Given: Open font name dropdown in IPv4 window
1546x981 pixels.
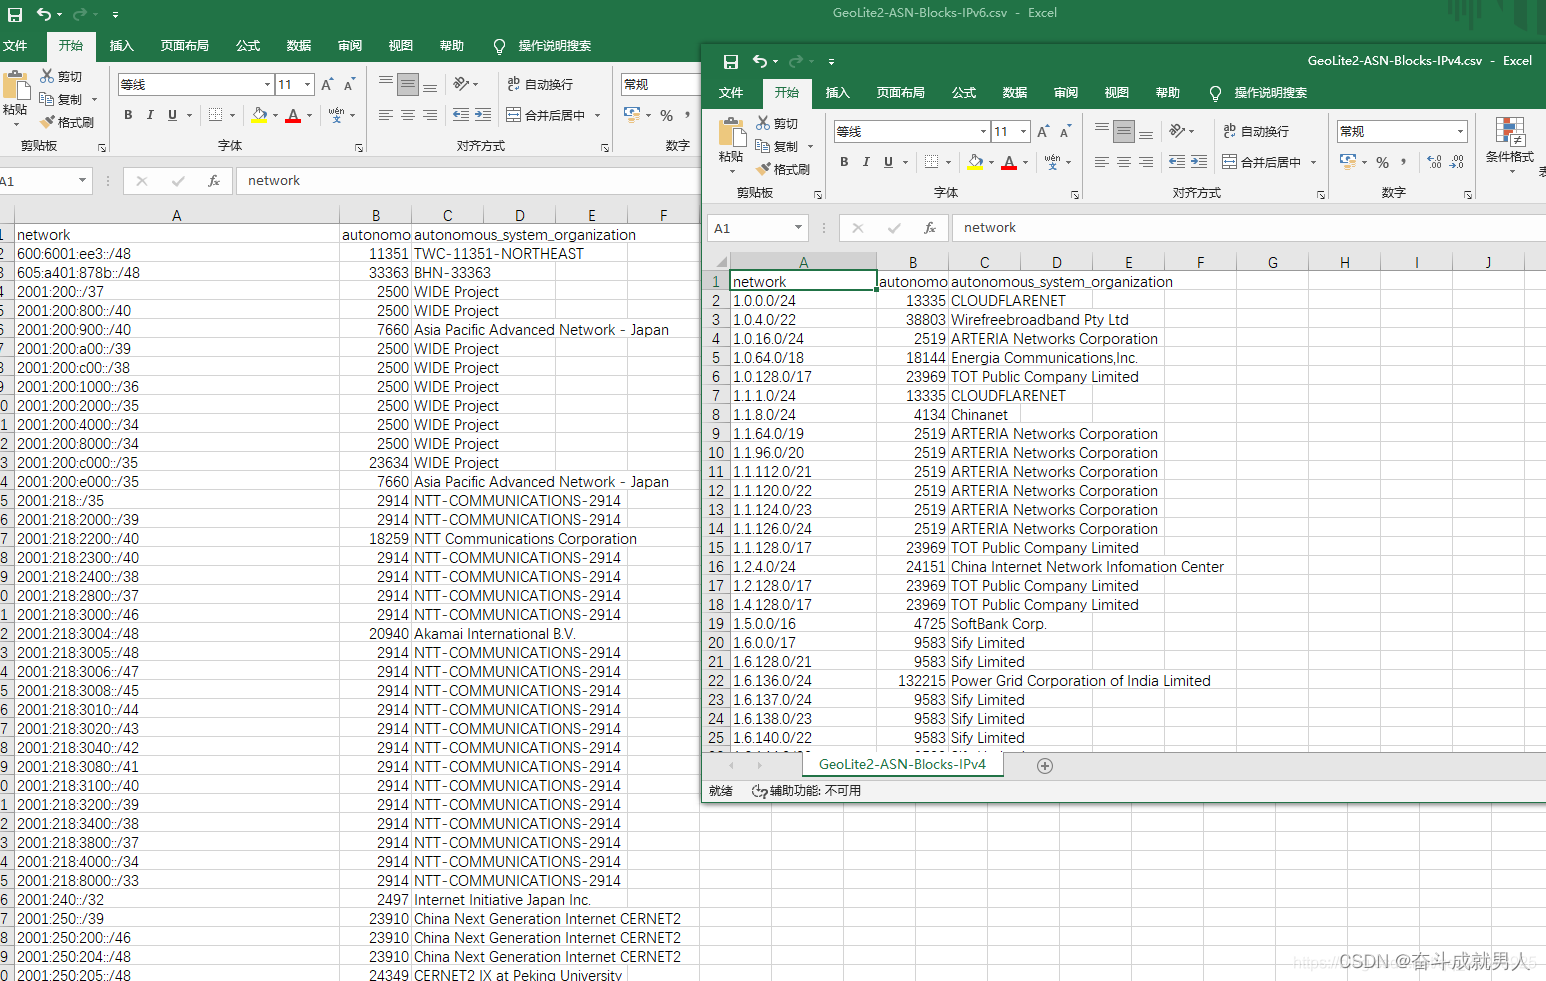Looking at the screenshot, I should [x=983, y=131].
